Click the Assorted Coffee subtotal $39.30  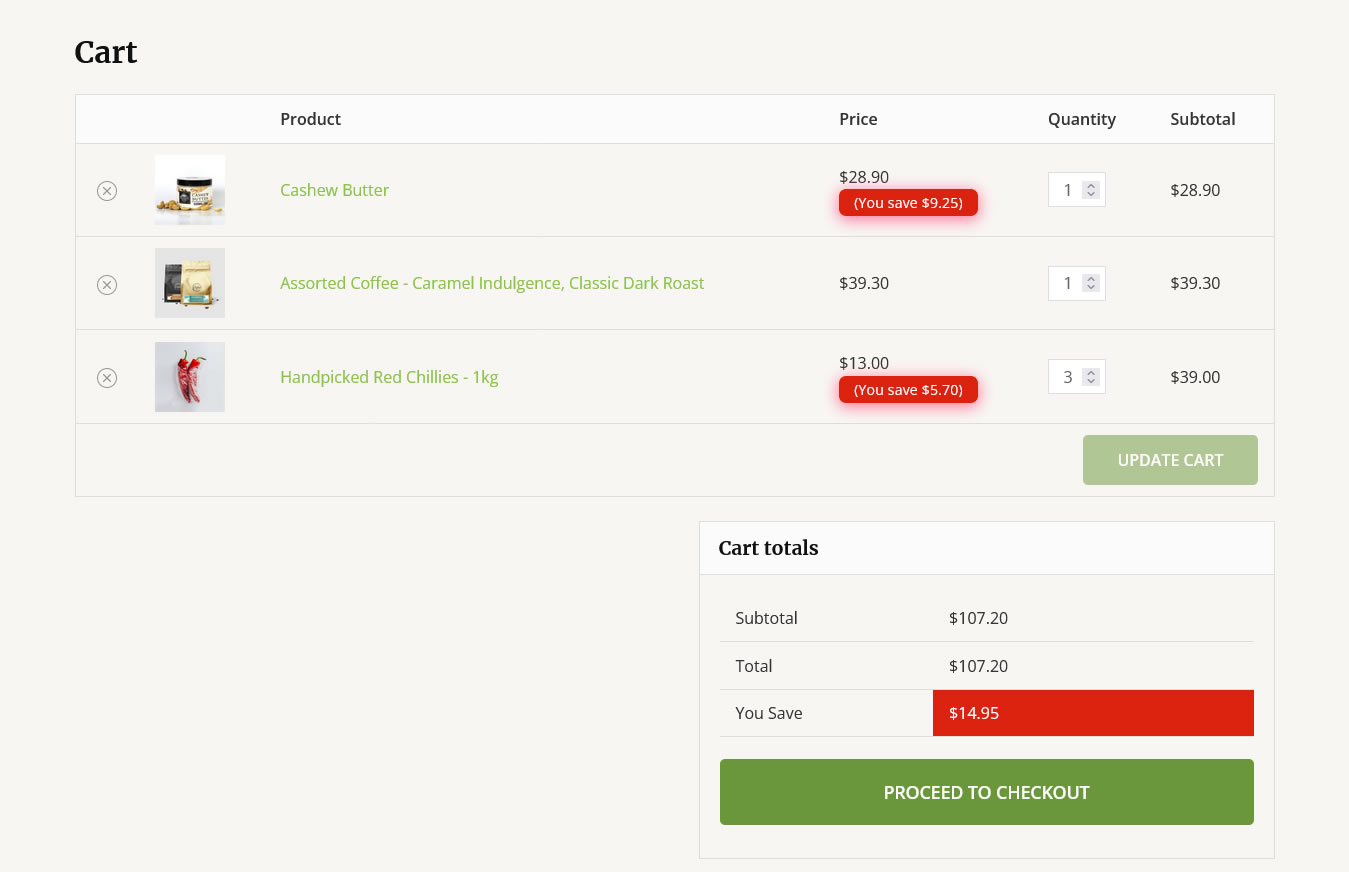pyautogui.click(x=1195, y=283)
